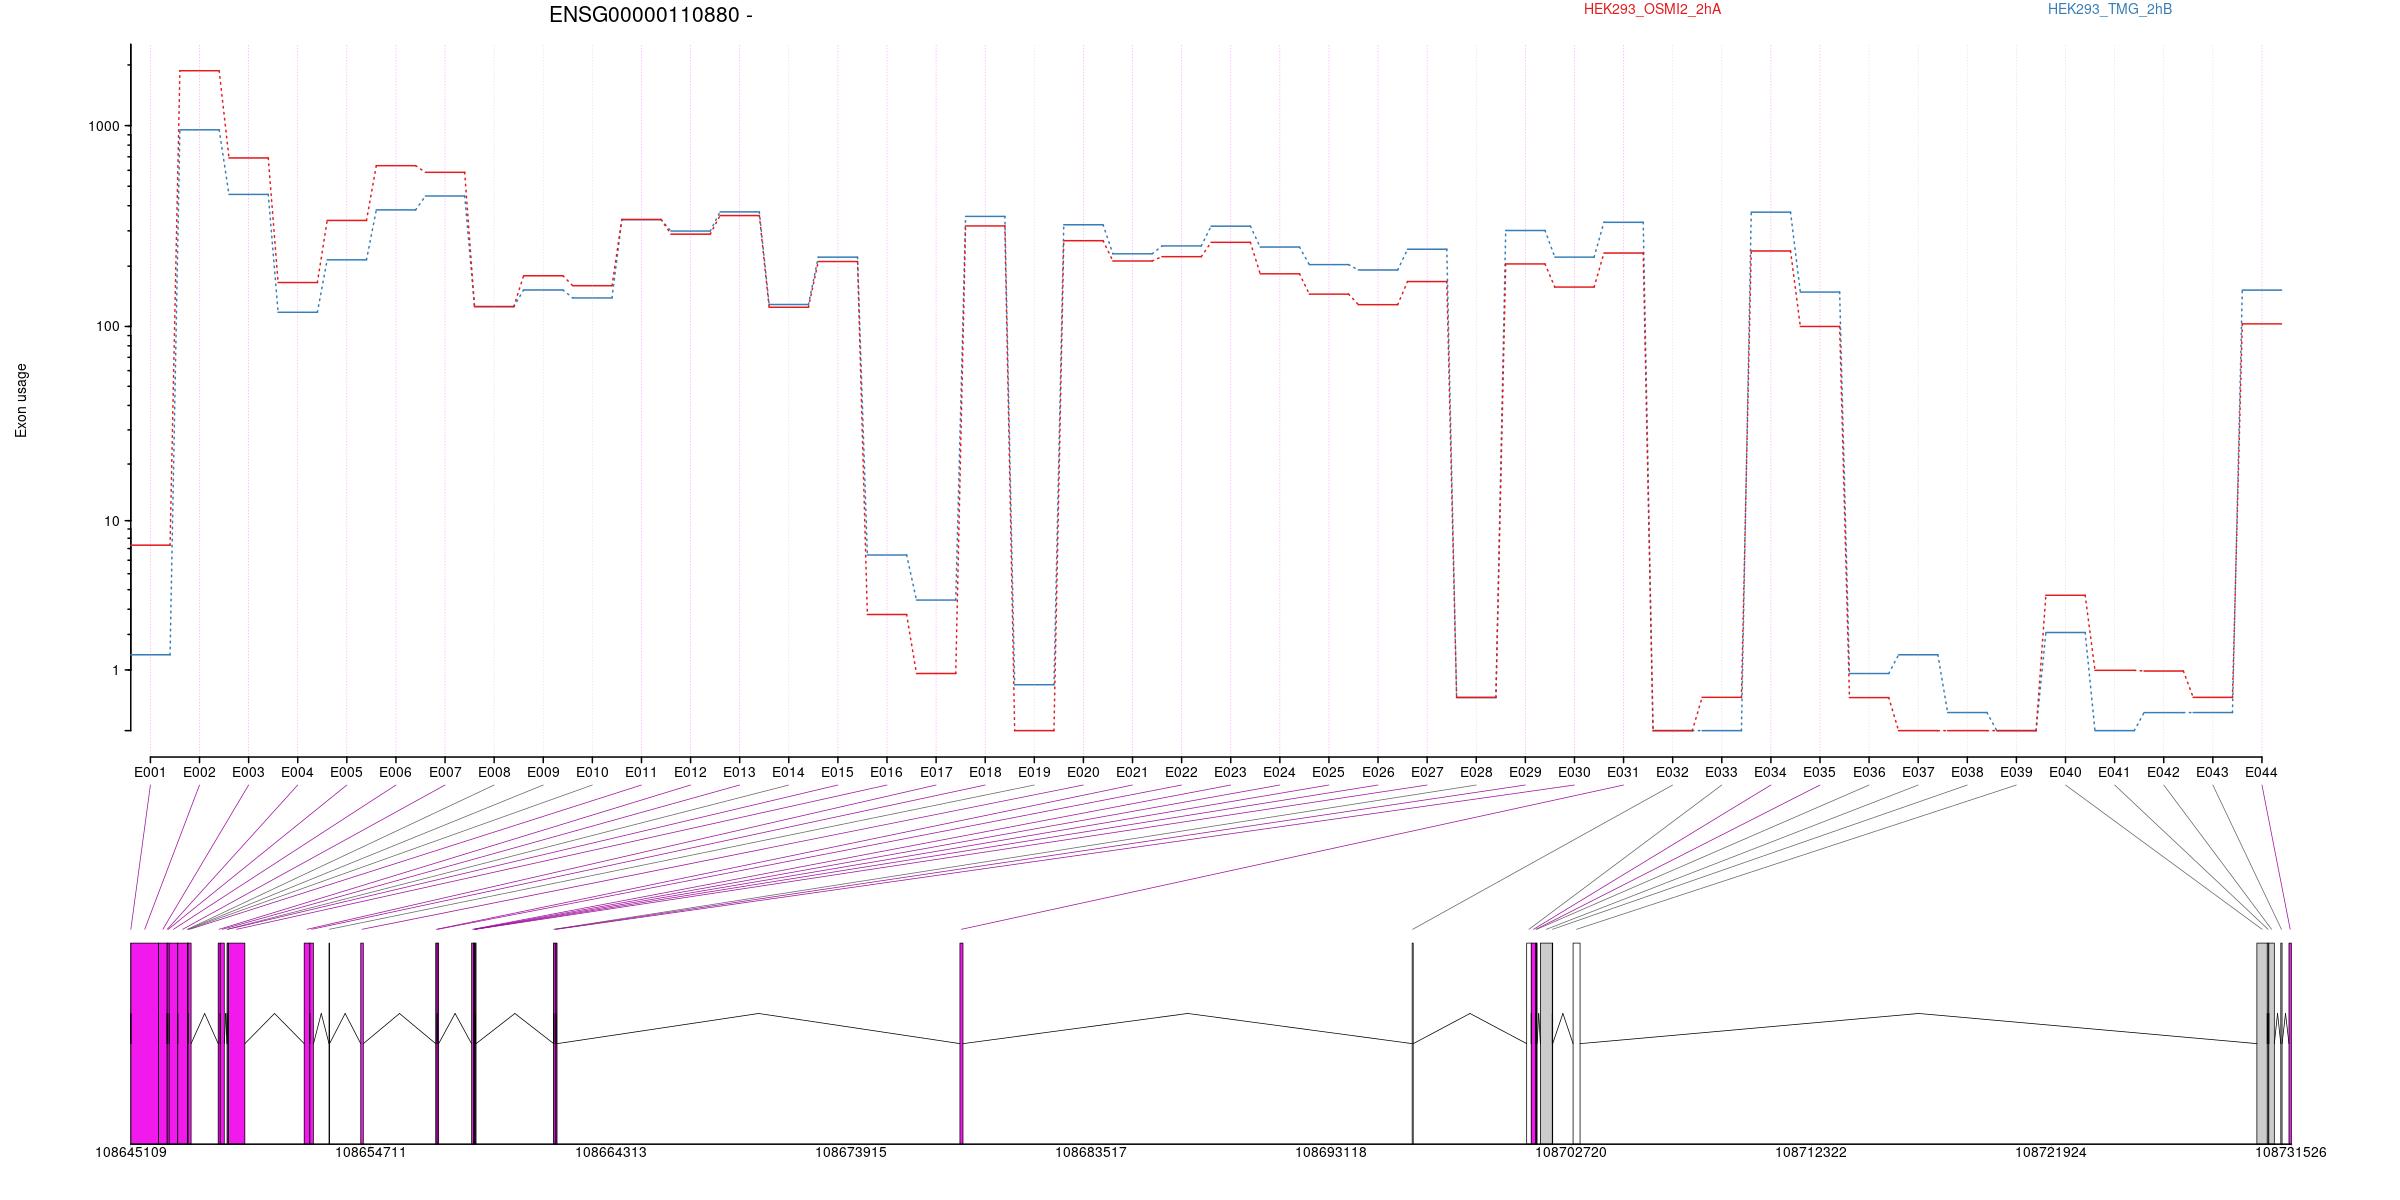The height and width of the screenshot is (1200, 2400).
Task: Select exon label E022
Action: click(x=1181, y=772)
